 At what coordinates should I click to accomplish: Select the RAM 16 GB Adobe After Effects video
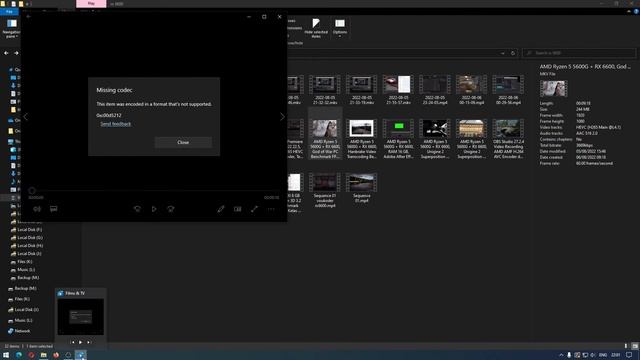pyautogui.click(x=398, y=139)
